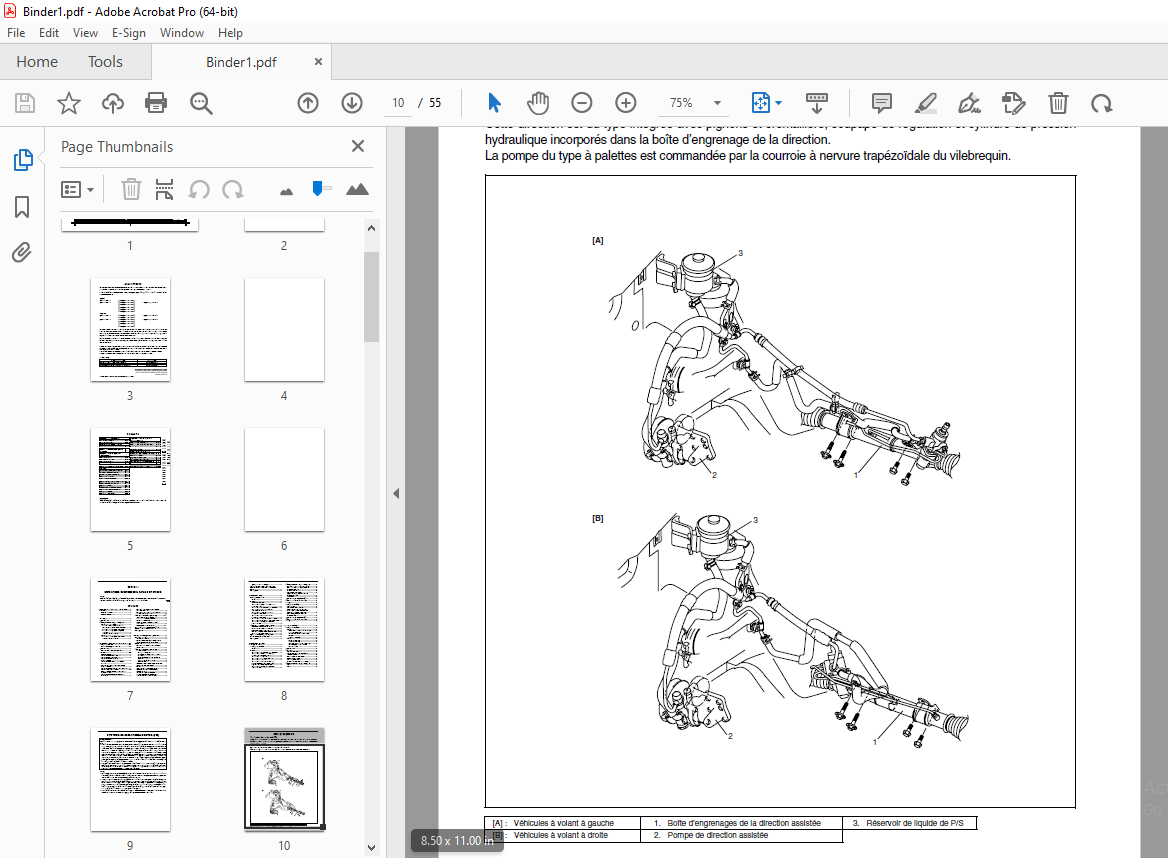Zoom in with the plus circle

click(x=626, y=103)
